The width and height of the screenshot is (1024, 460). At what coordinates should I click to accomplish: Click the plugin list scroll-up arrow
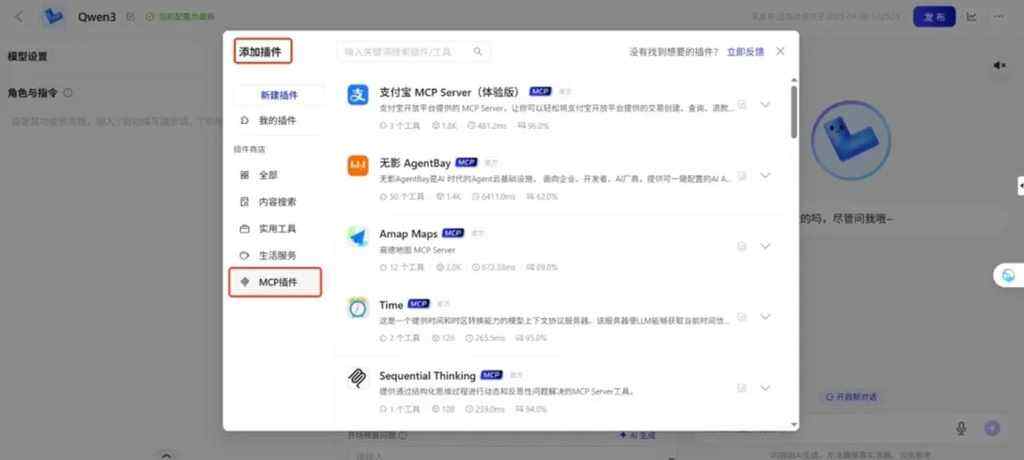click(x=793, y=81)
